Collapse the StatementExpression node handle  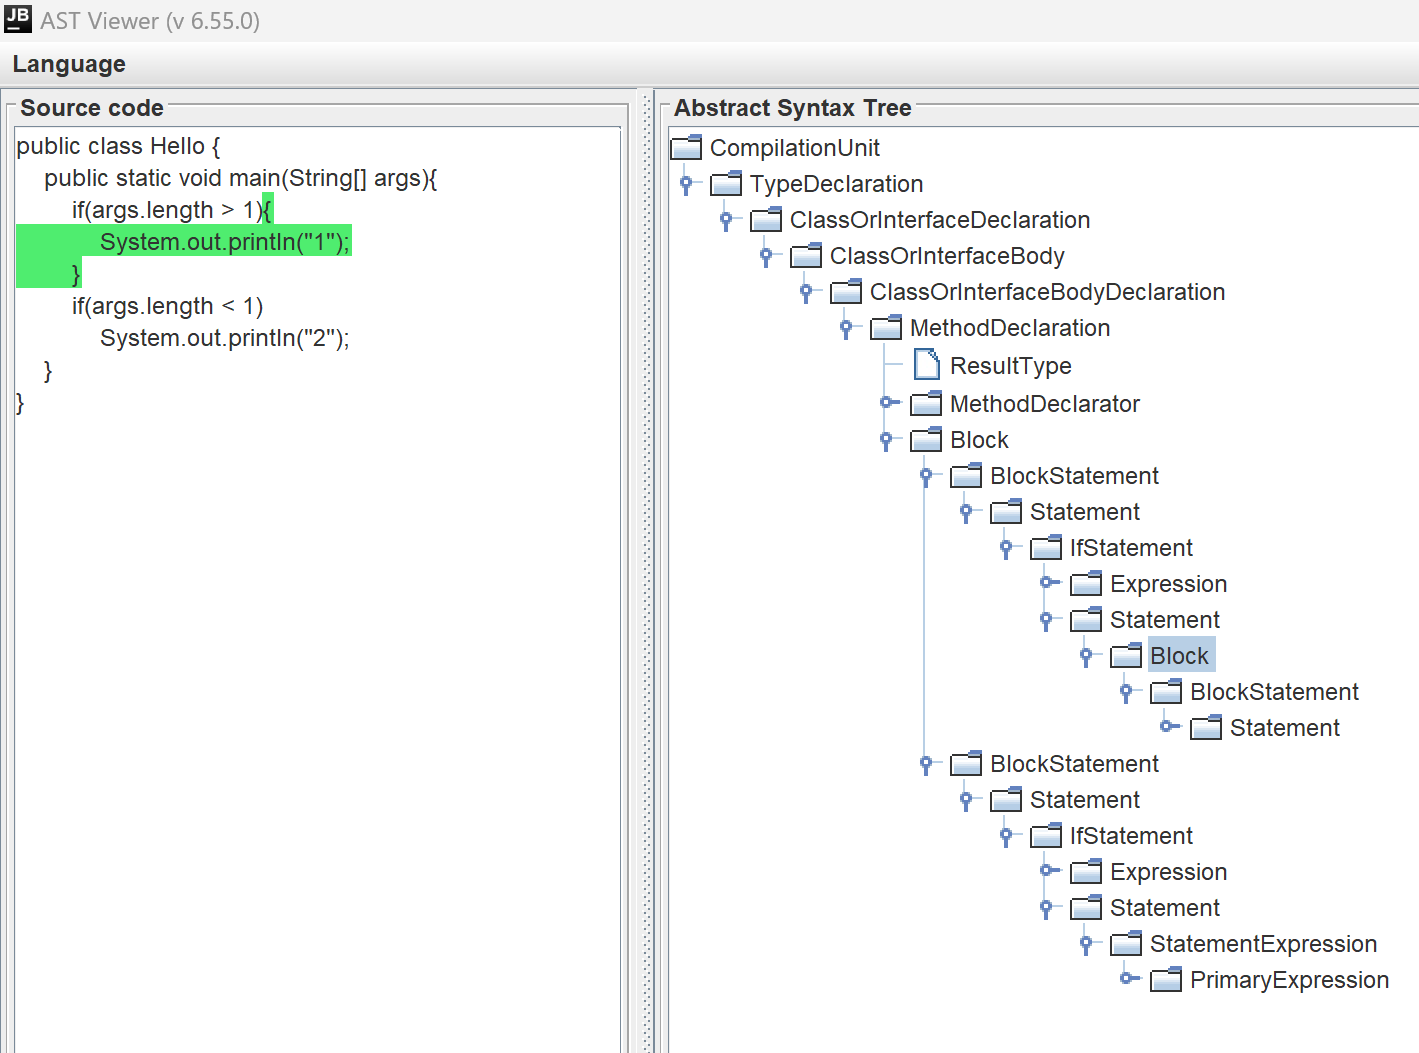click(1086, 943)
